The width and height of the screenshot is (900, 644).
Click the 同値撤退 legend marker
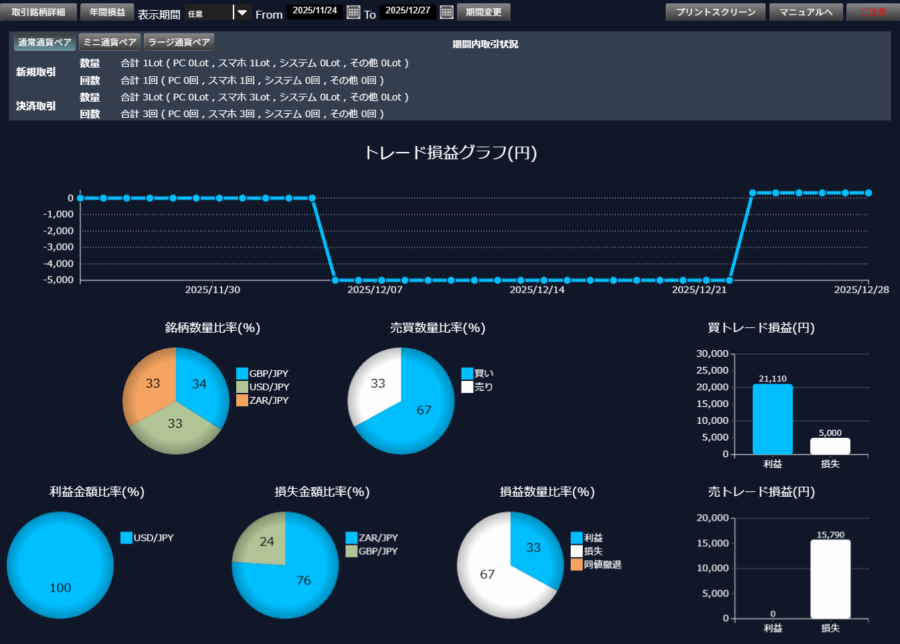pos(576,565)
